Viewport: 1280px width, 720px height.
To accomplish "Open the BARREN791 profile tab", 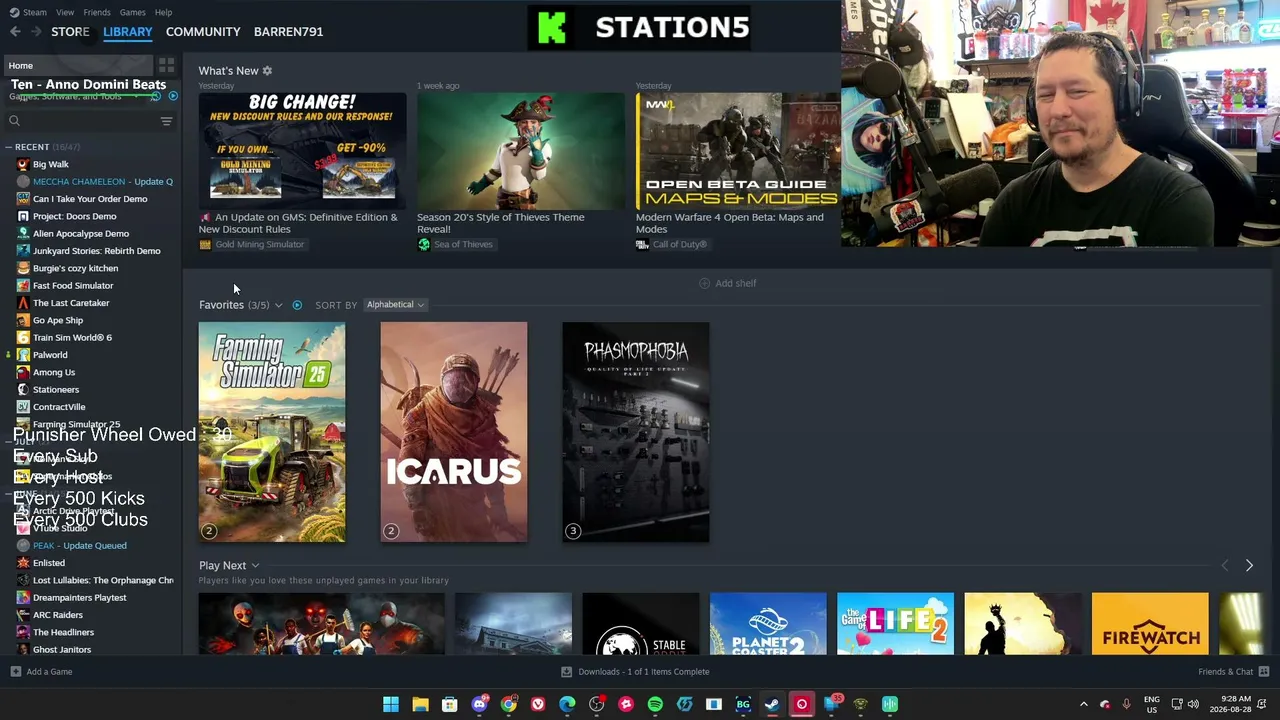I will click(288, 32).
